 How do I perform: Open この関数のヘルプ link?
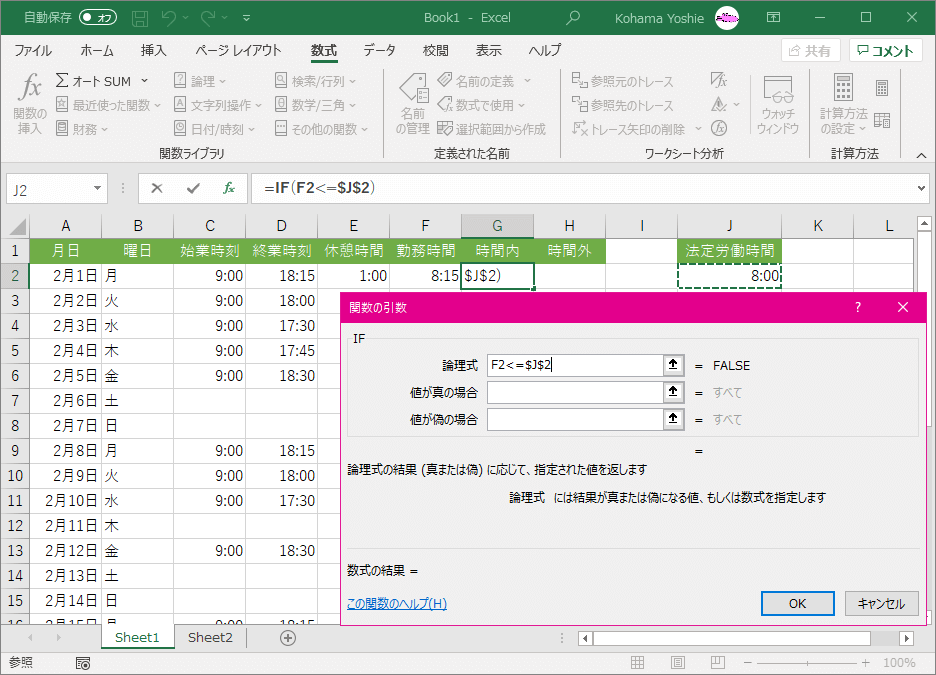(396, 603)
